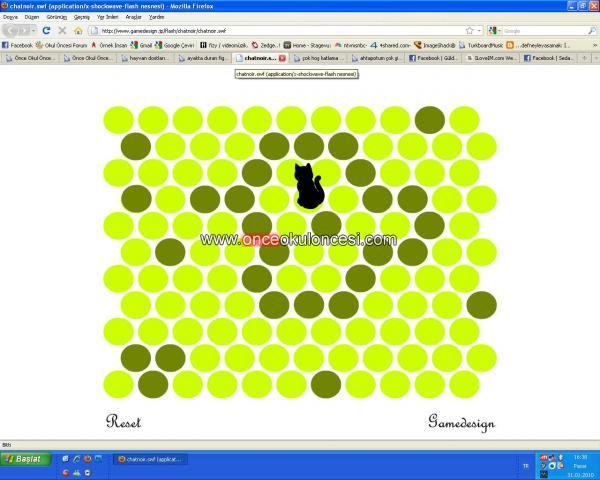This screenshot has width=600, height=480.
Task: Open the fizy video bookmark
Action: click(x=225, y=45)
